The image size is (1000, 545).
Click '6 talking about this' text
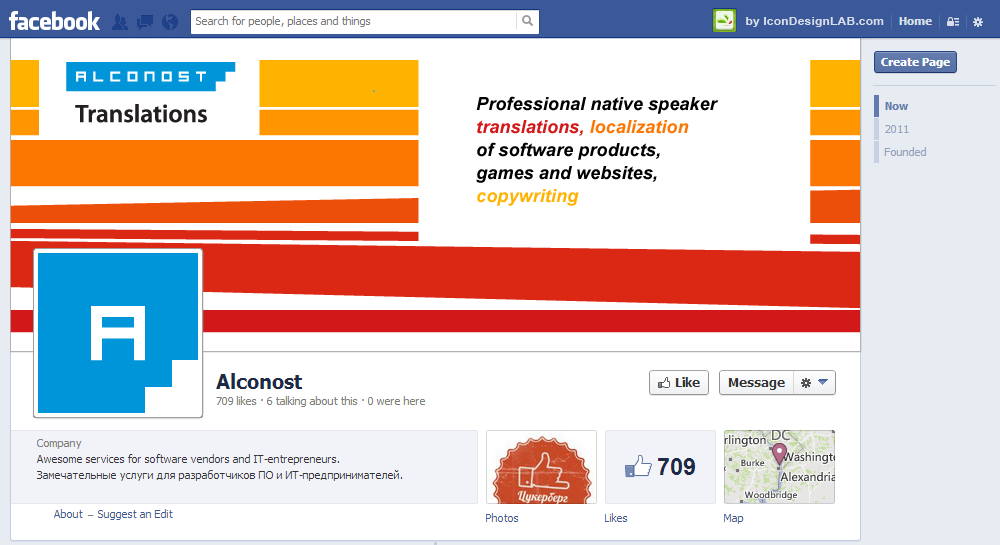(x=312, y=401)
